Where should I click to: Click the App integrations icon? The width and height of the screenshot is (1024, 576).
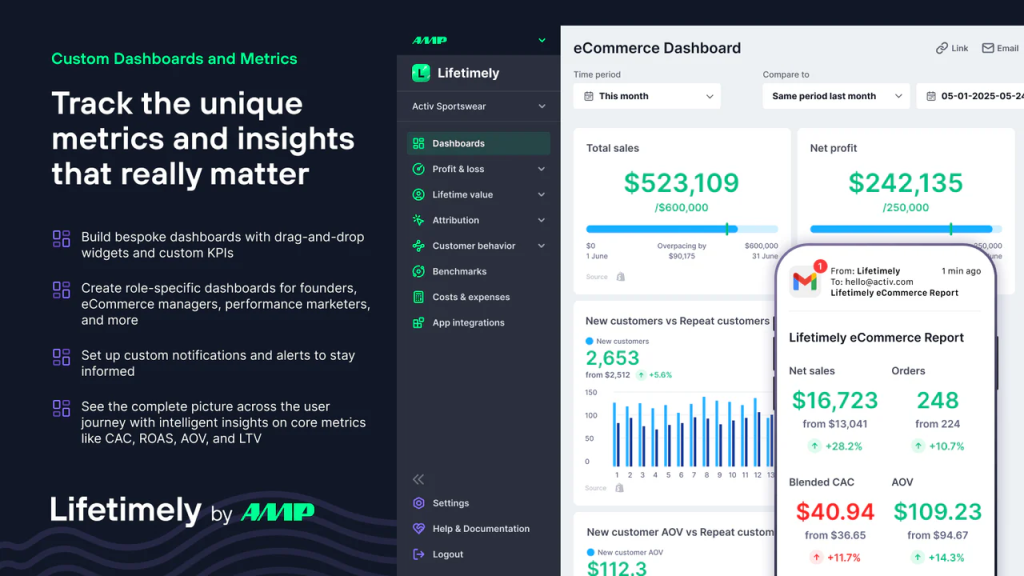[420, 322]
